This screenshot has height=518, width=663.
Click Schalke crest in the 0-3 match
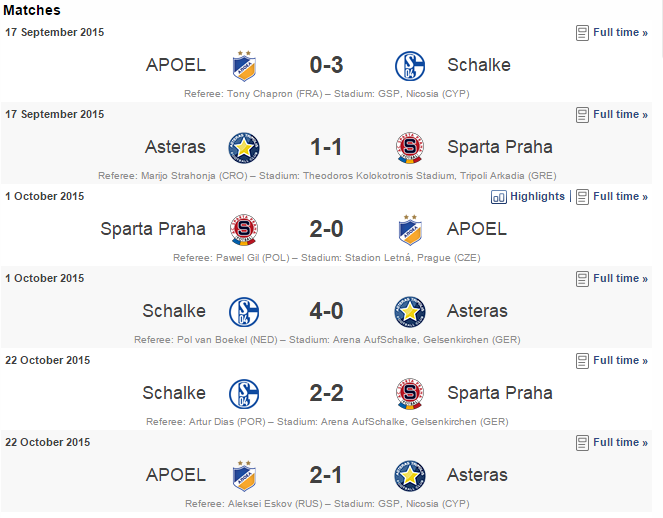[x=410, y=66]
